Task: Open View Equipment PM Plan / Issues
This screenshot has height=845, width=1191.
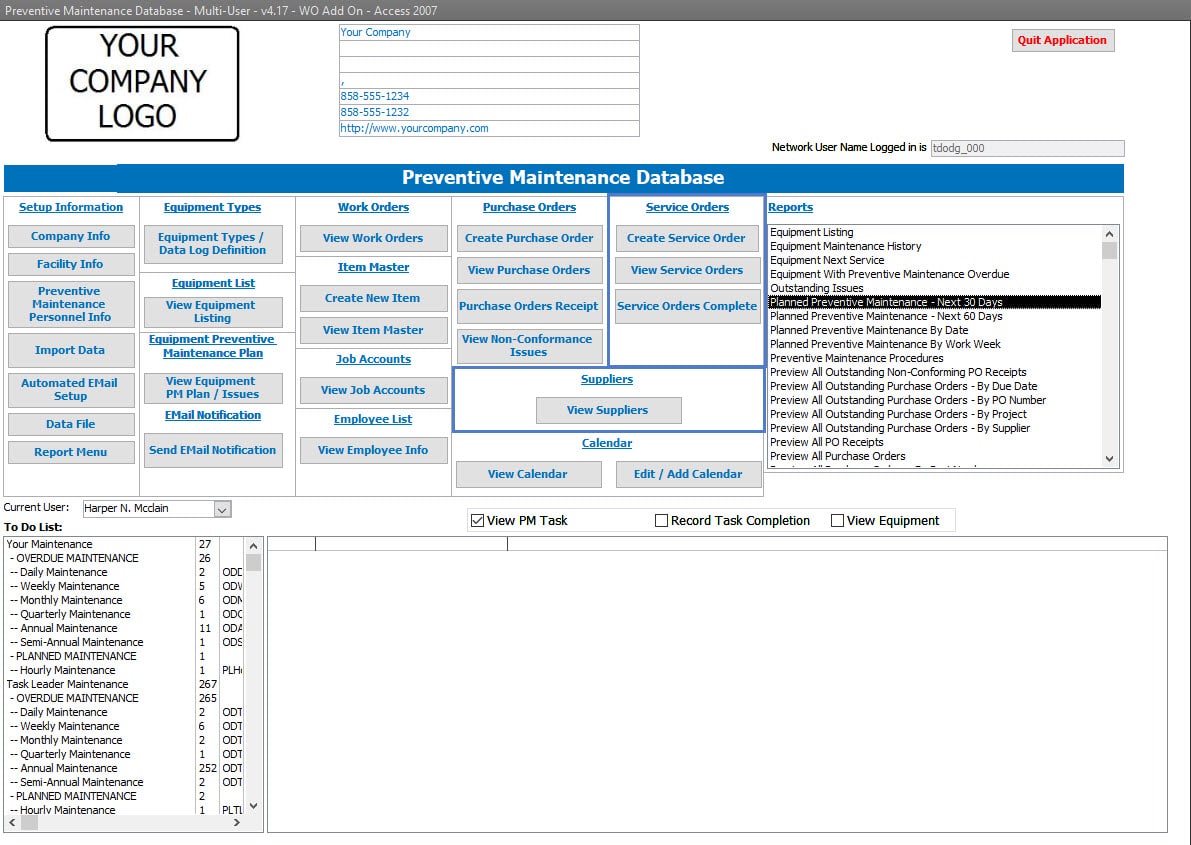Action: [x=213, y=388]
